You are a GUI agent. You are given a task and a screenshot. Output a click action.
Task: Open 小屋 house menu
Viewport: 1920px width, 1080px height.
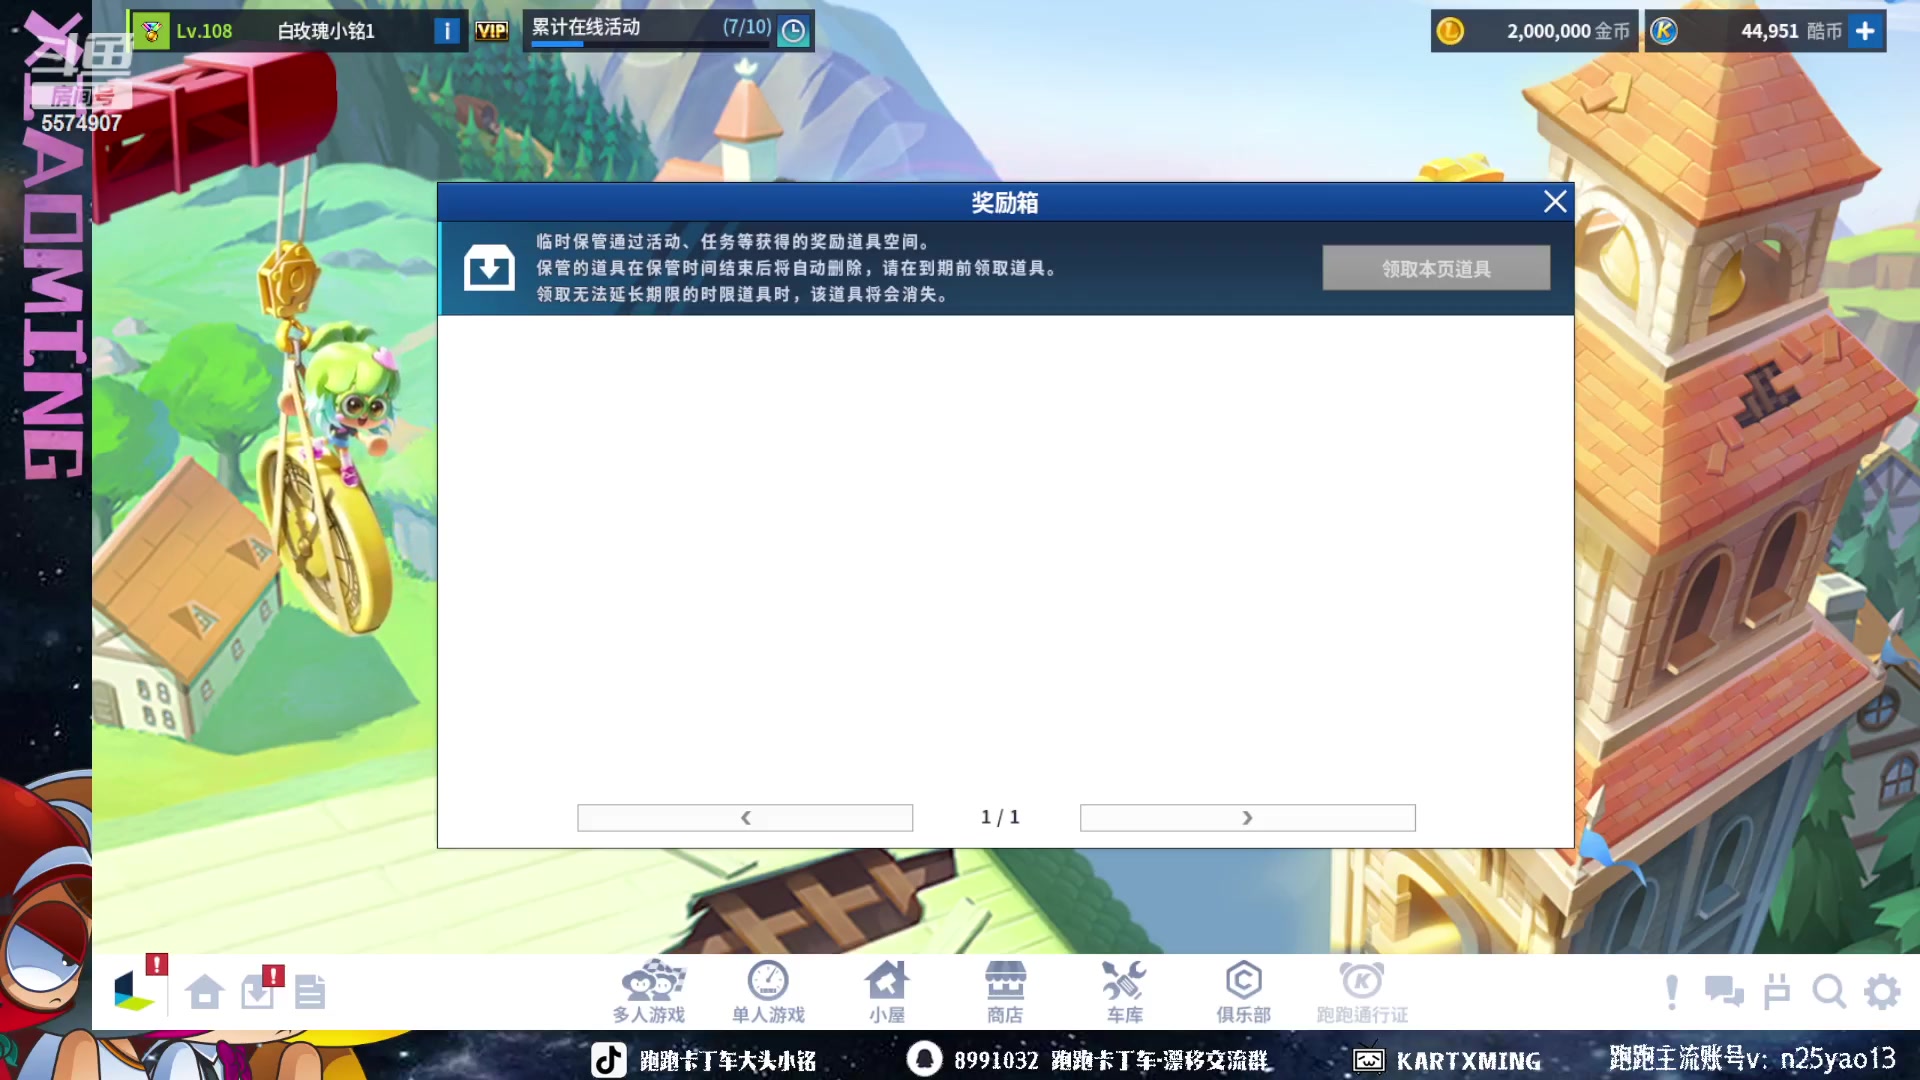tap(887, 992)
